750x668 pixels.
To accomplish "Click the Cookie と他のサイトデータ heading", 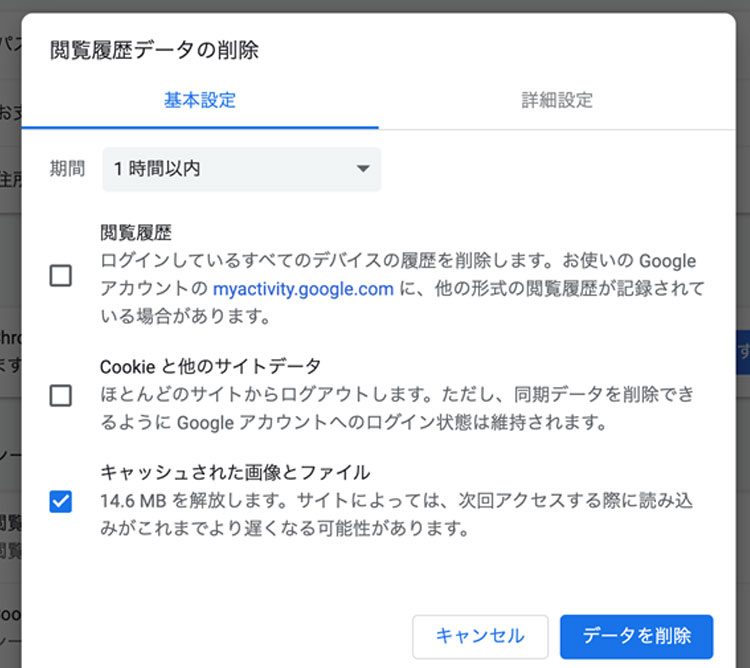I will coord(210,366).
